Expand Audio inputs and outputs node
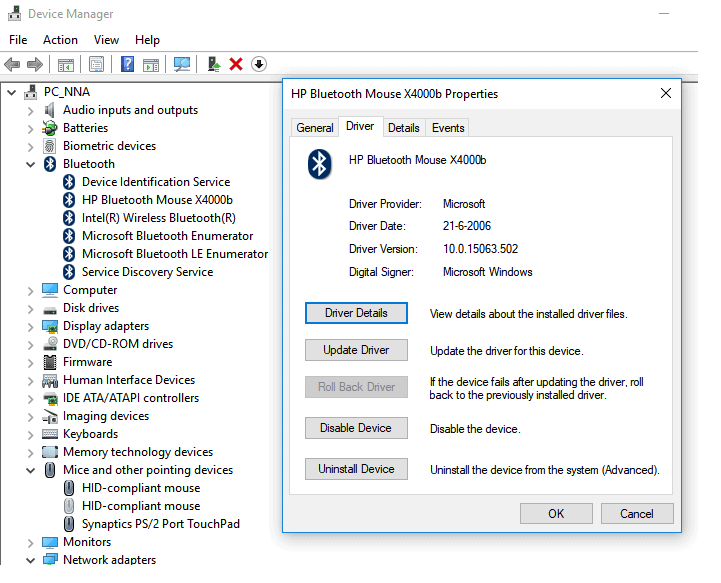This screenshot has width=721, height=583. (30, 111)
